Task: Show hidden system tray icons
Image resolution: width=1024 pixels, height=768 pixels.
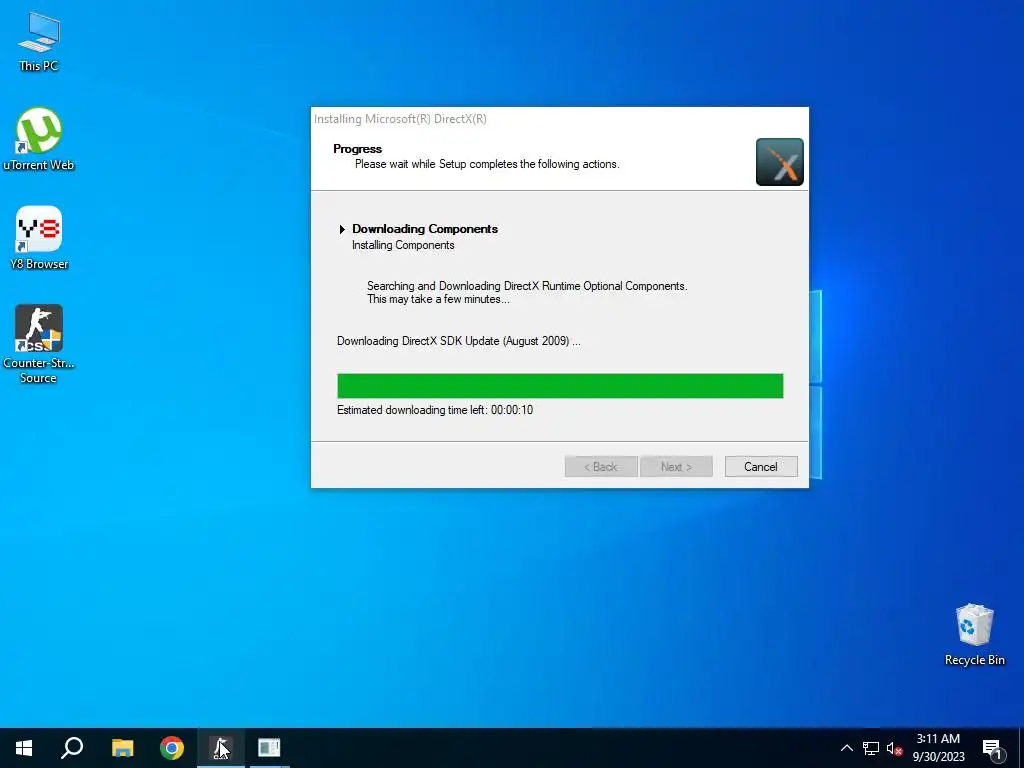Action: (x=846, y=748)
